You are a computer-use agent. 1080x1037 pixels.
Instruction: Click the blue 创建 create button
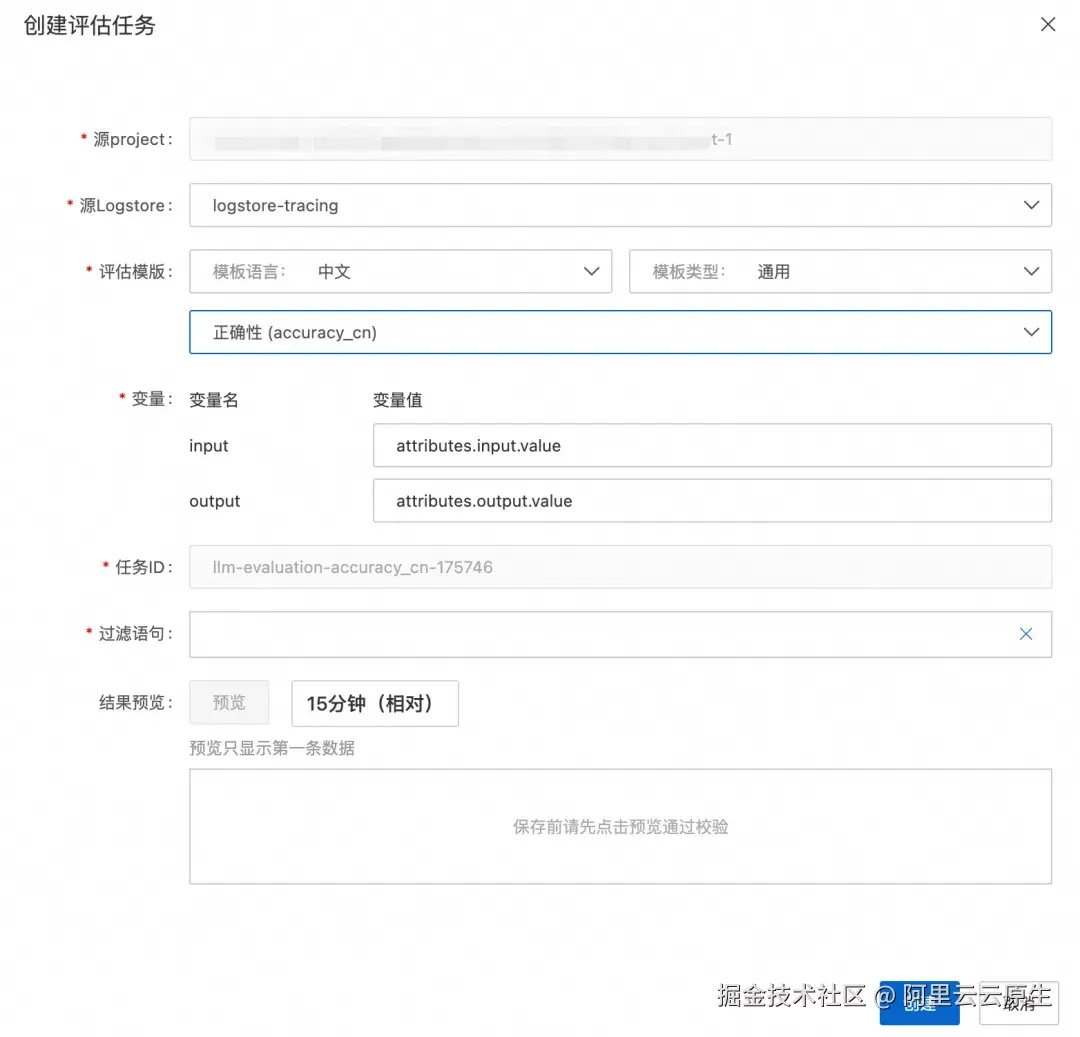tap(919, 1004)
